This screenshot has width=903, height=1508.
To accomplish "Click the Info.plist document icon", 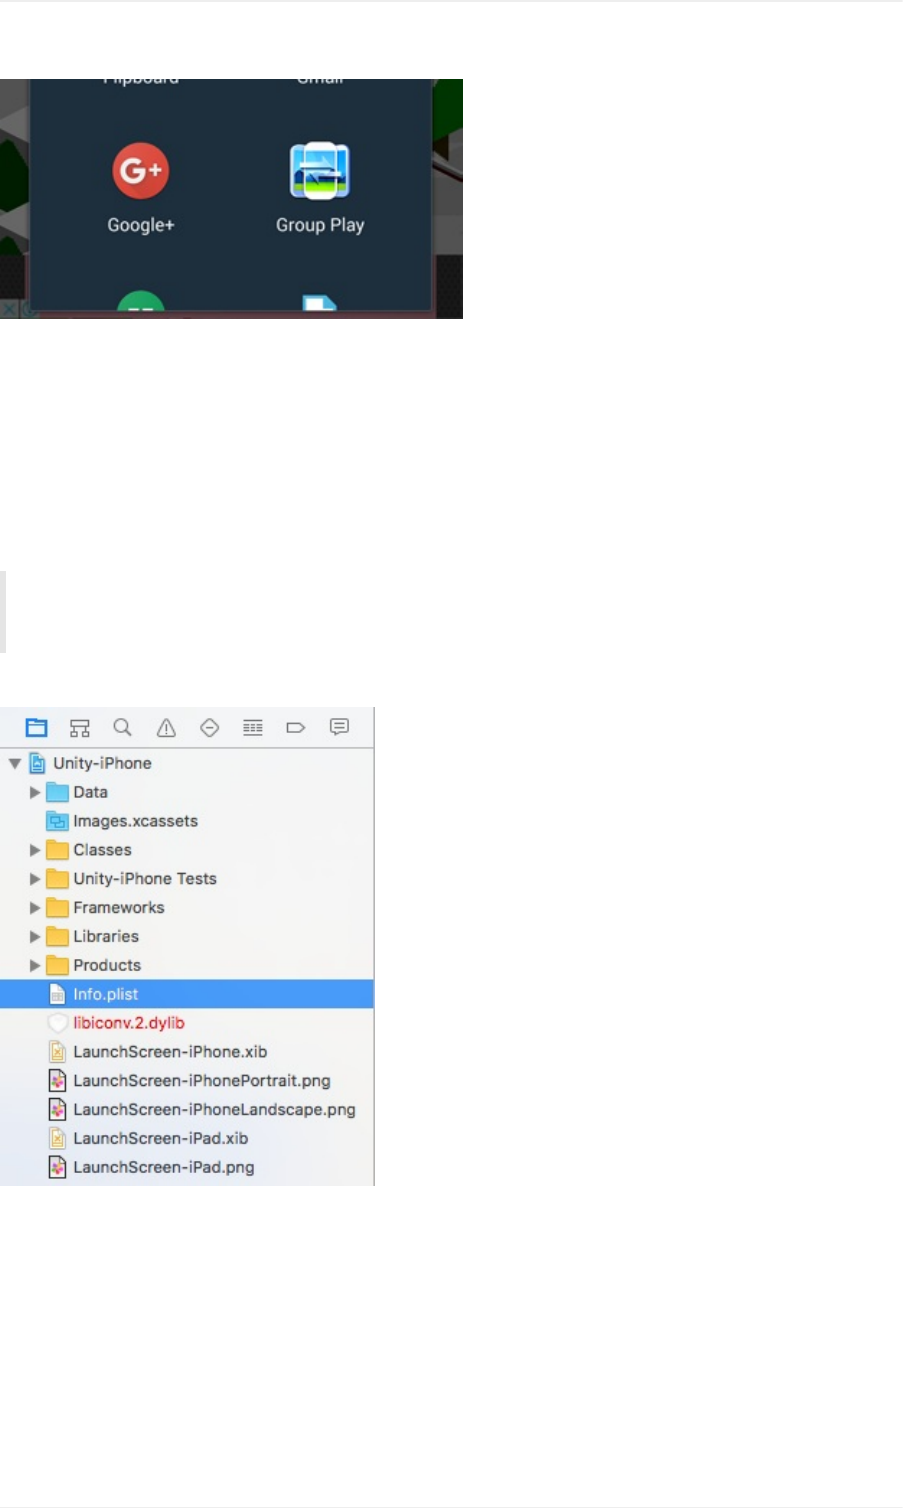I will coord(58,994).
